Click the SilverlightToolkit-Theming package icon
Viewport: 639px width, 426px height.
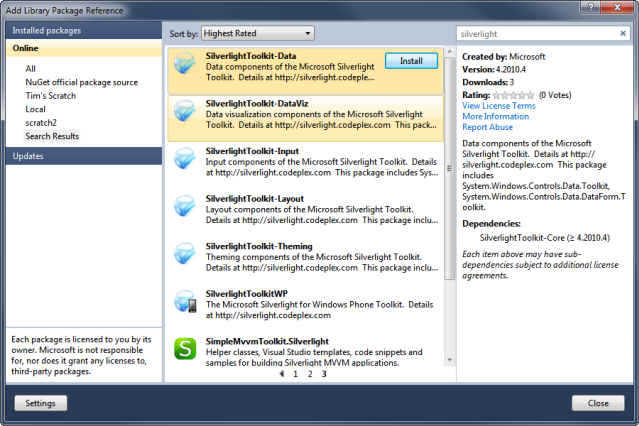coord(185,254)
